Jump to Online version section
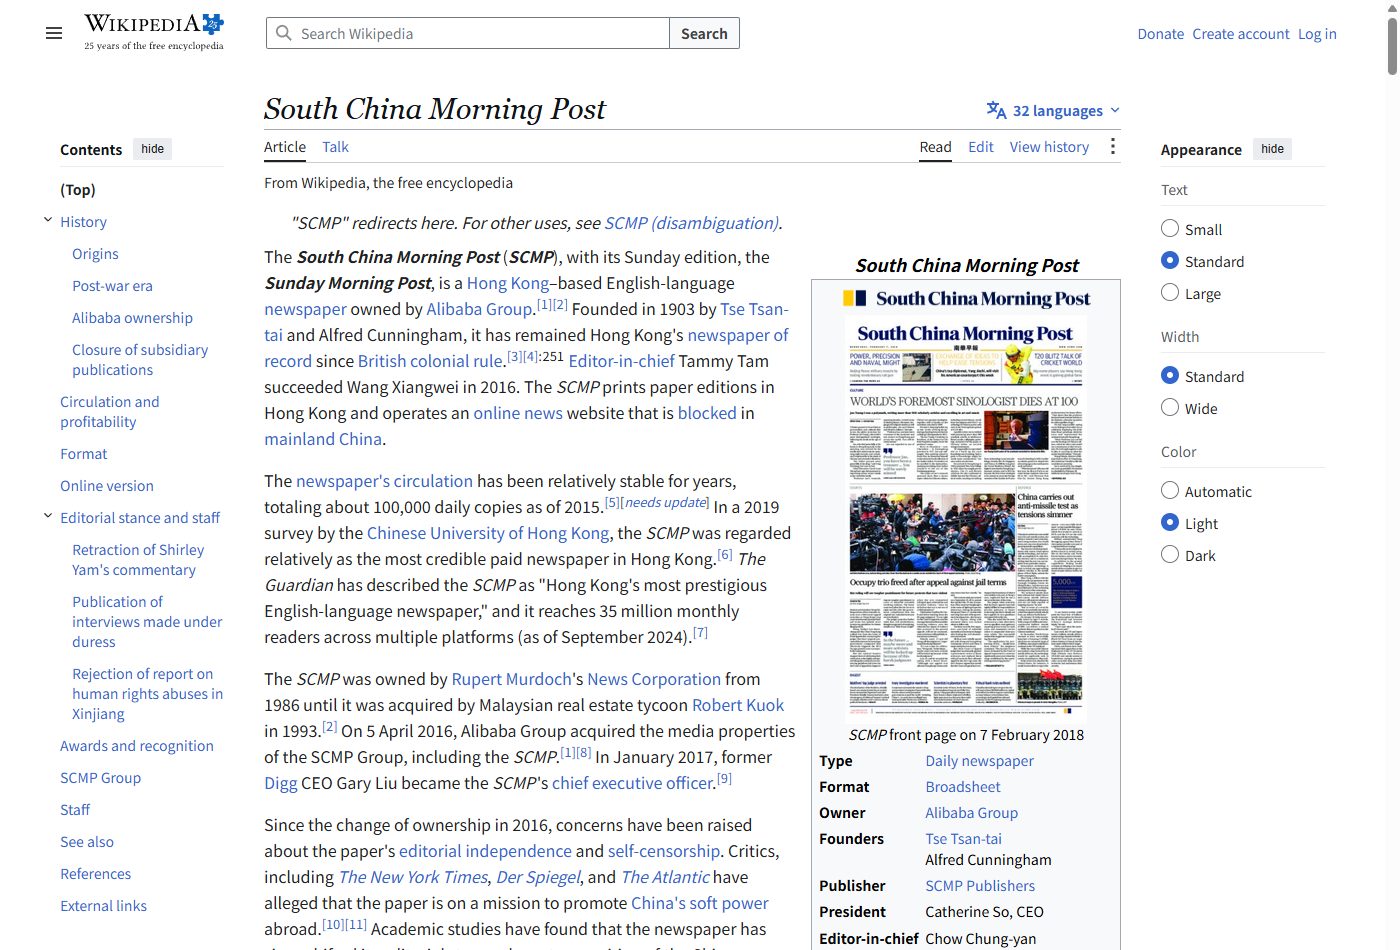Viewport: 1400px width, 950px height. [x=107, y=486]
